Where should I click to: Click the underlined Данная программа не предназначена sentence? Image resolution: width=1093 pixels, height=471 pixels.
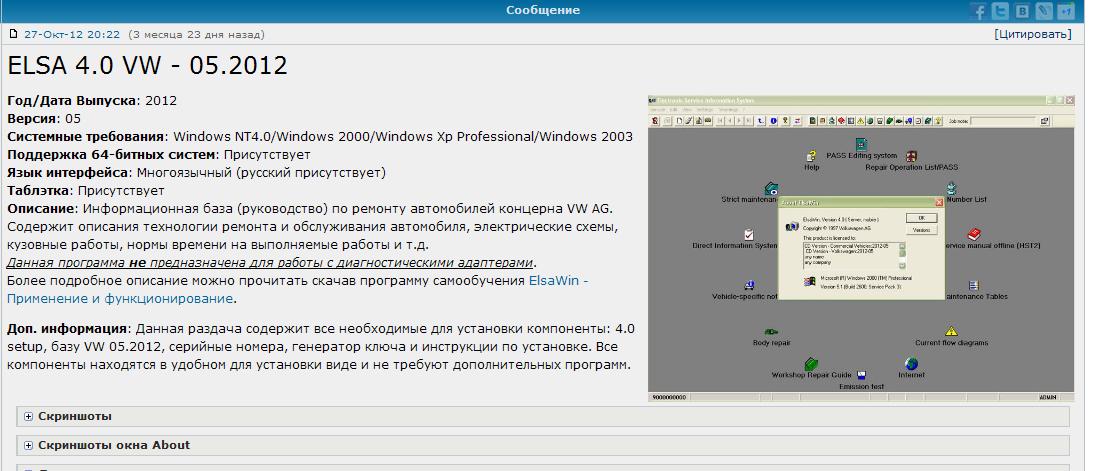270,263
